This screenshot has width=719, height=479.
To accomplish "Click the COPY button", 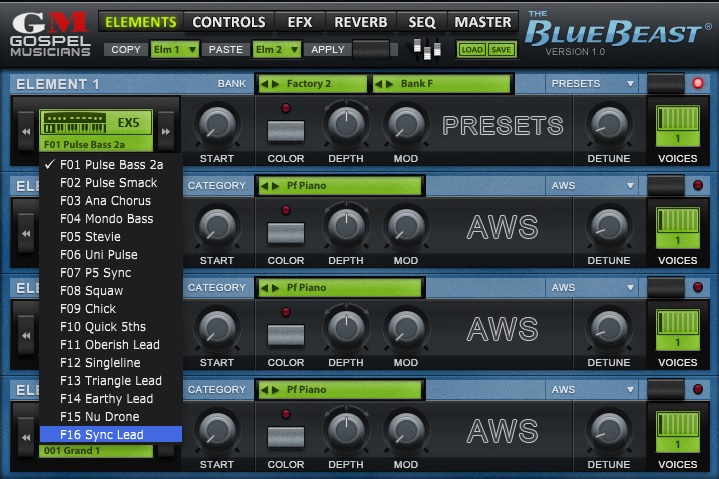I will click(x=126, y=50).
